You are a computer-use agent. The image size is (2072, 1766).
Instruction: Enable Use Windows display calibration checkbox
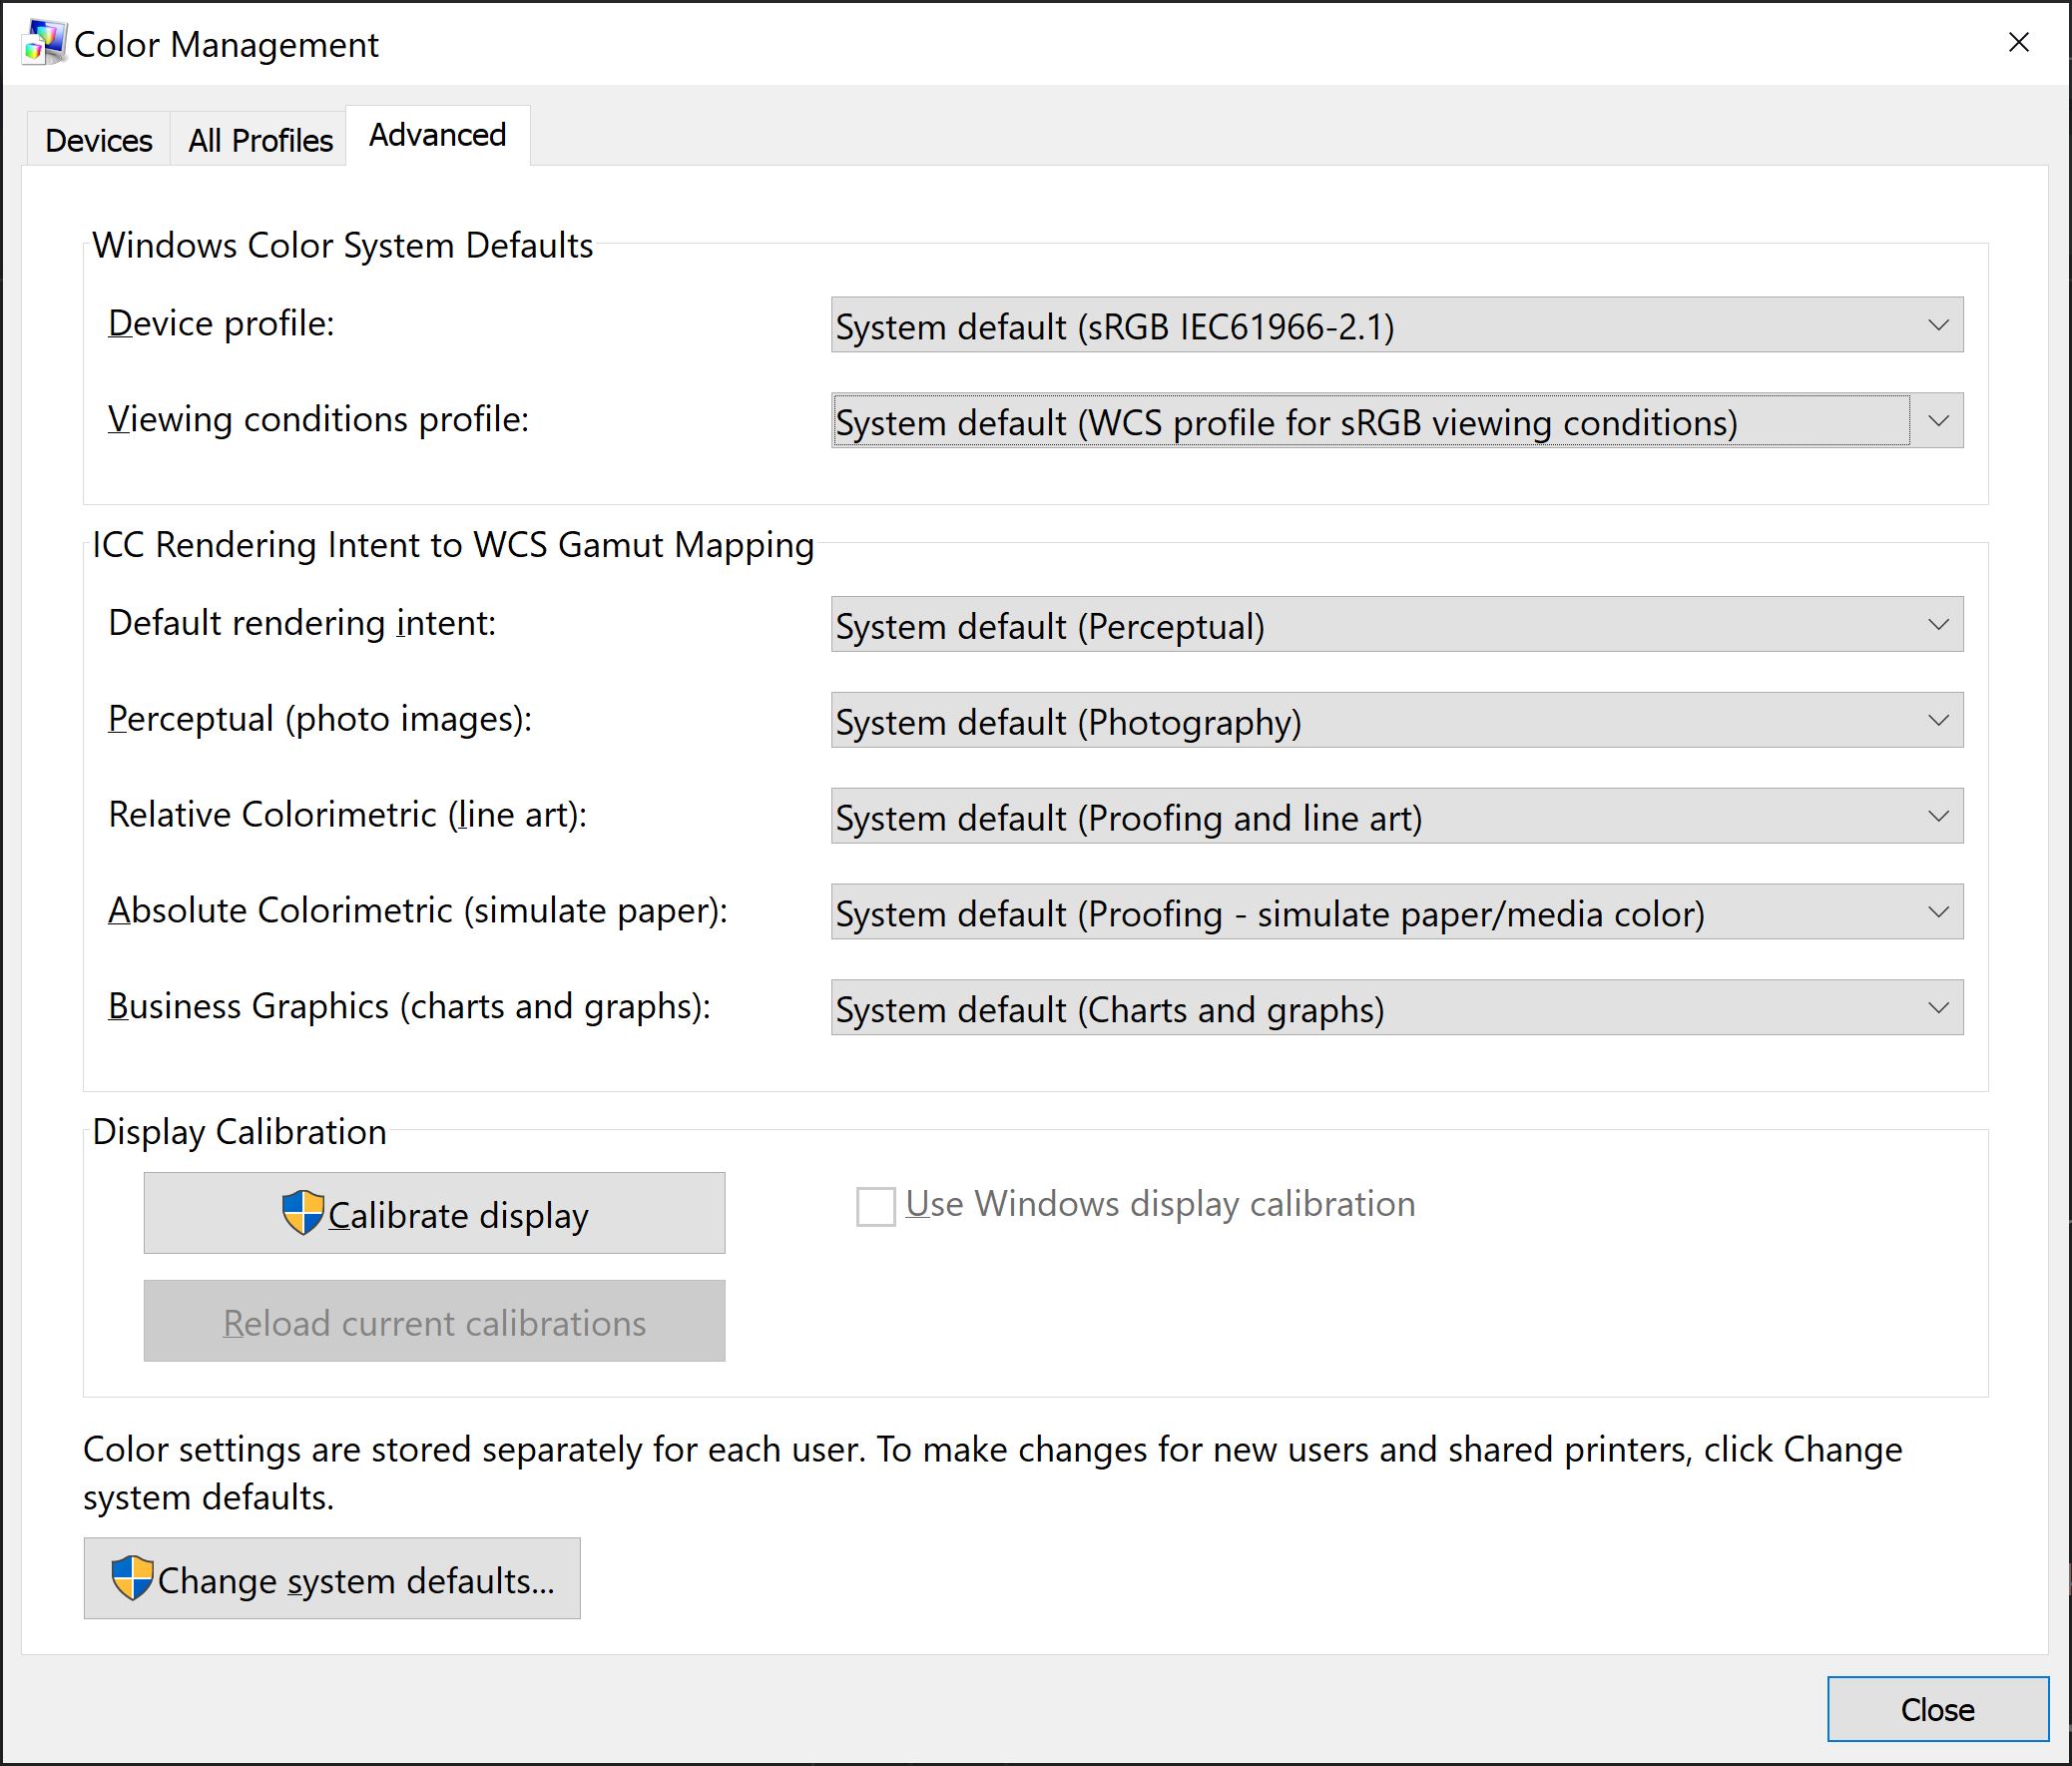[875, 1205]
